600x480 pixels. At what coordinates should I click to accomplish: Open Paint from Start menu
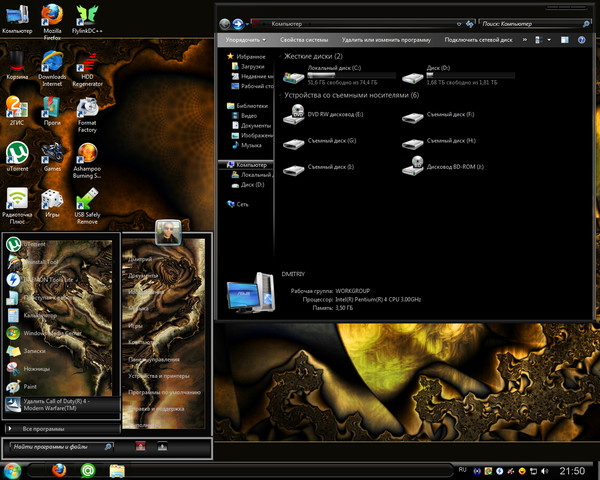59,387
